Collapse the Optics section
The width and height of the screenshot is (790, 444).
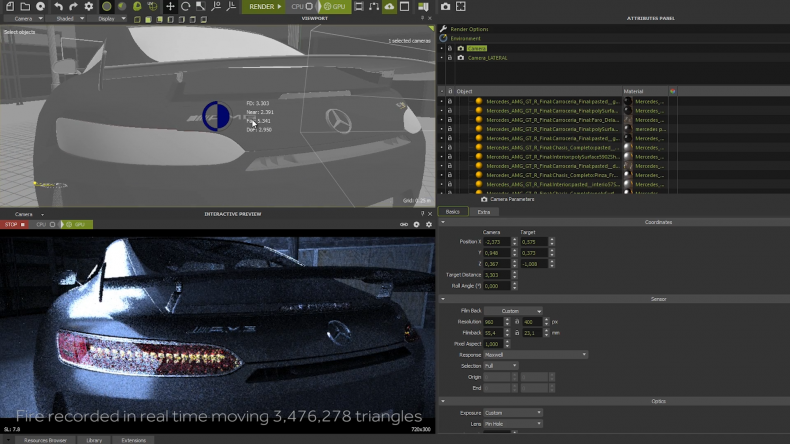point(443,401)
